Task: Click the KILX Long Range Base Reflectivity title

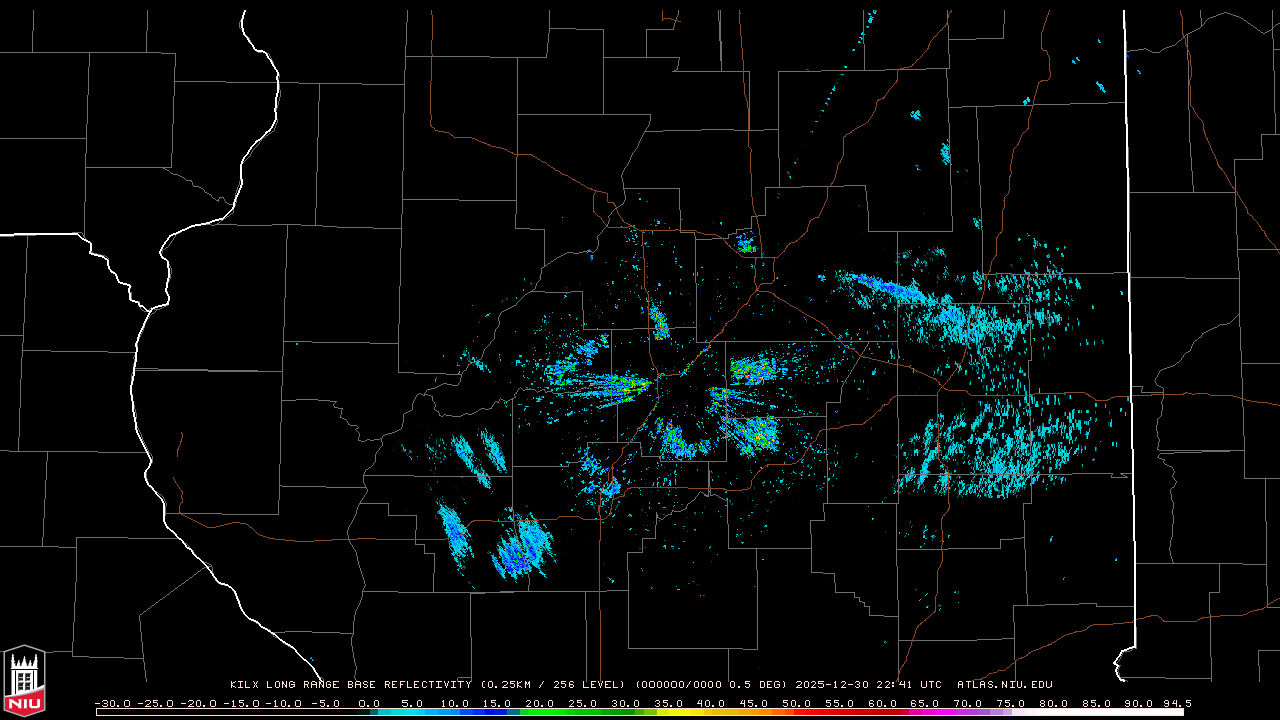Action: tap(350, 685)
